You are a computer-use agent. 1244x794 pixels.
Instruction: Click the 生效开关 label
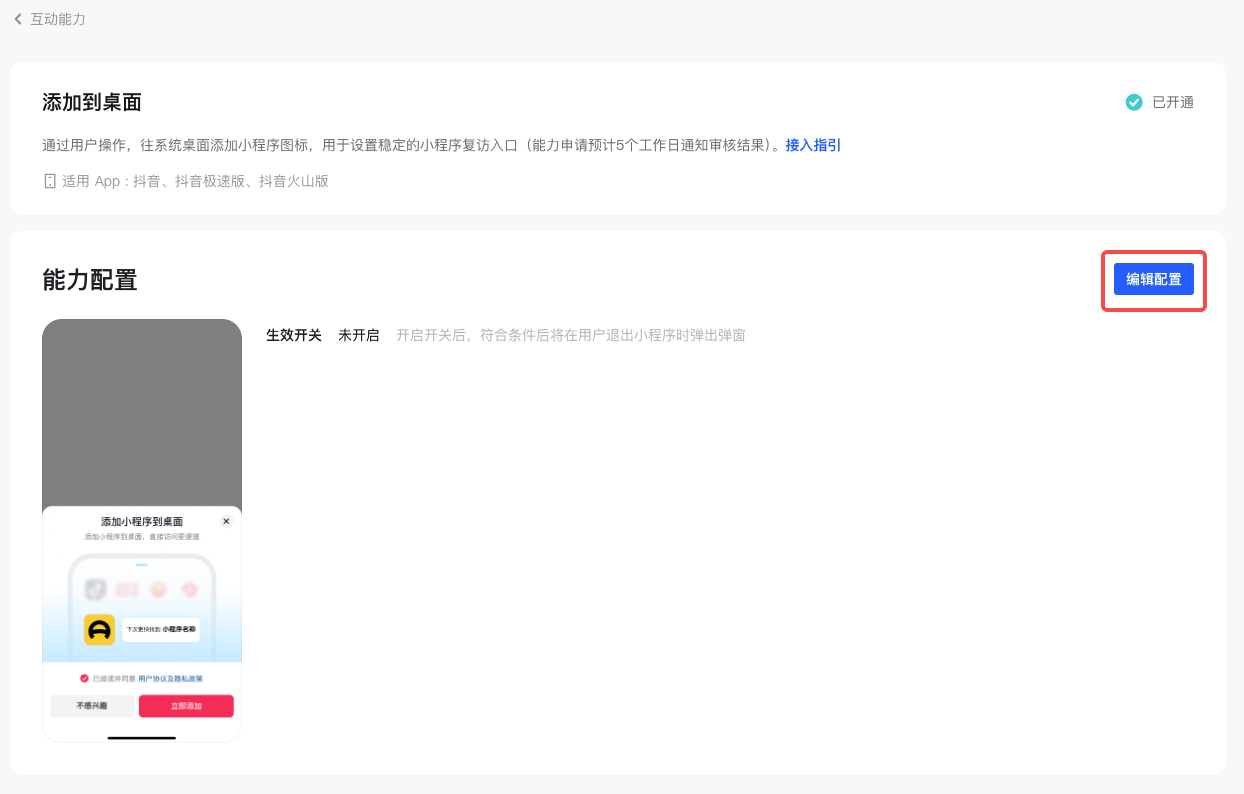[294, 335]
